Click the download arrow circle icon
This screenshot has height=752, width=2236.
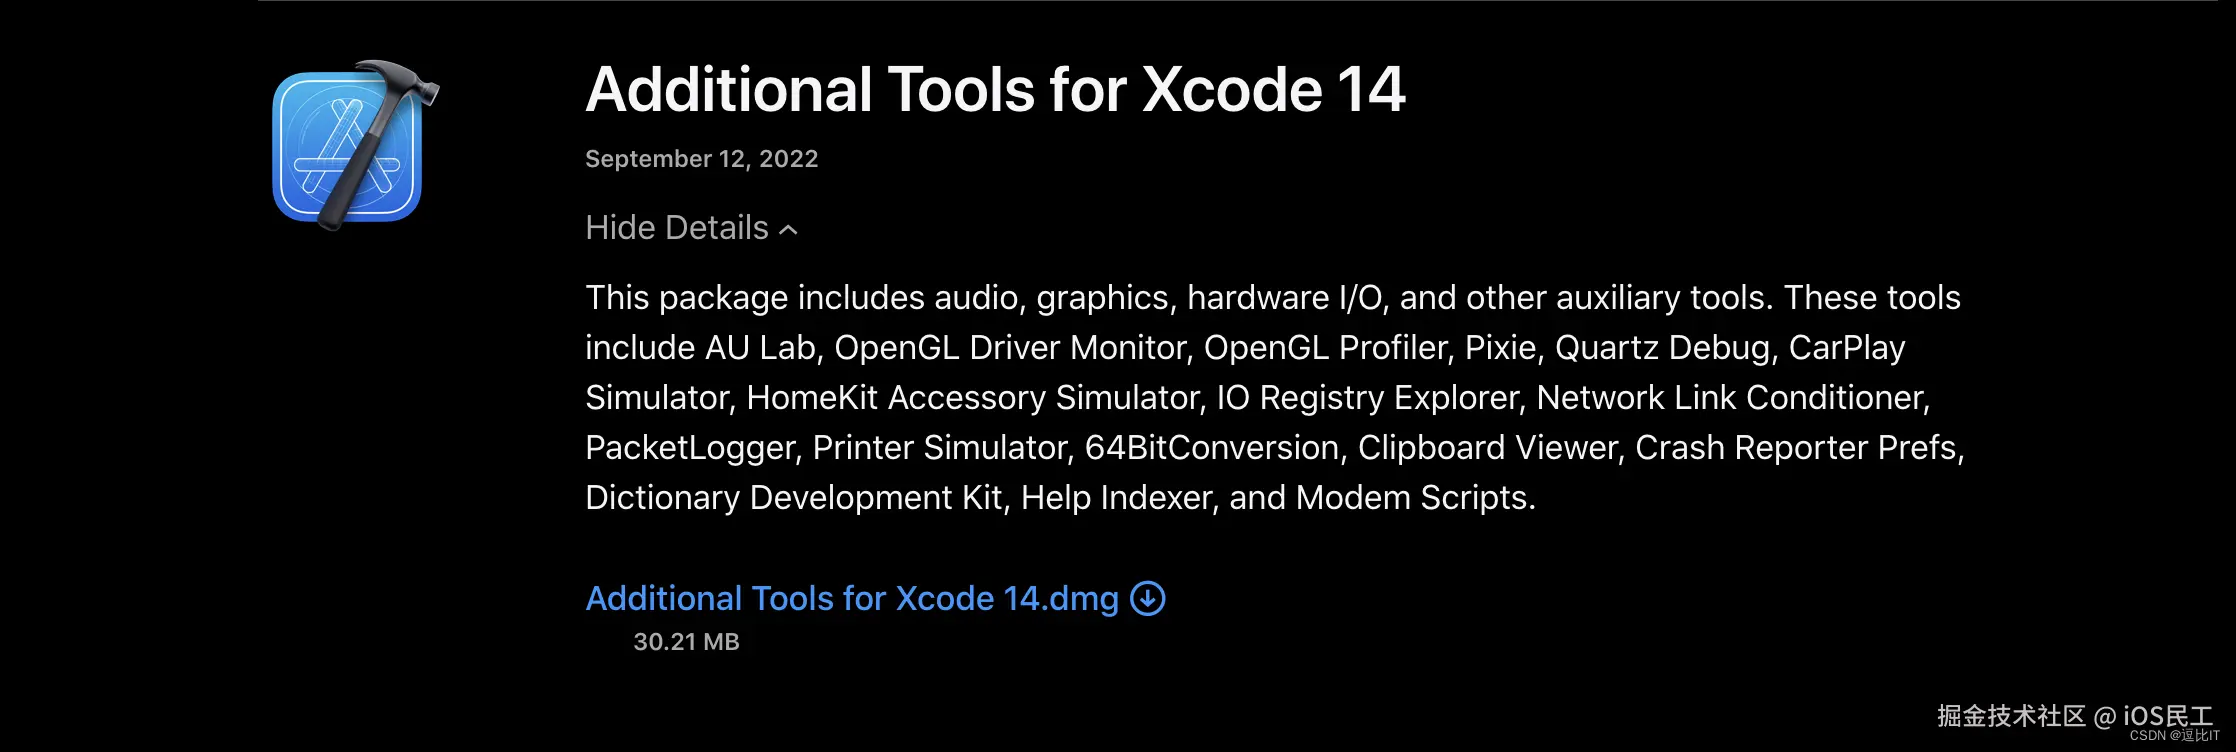click(1147, 598)
